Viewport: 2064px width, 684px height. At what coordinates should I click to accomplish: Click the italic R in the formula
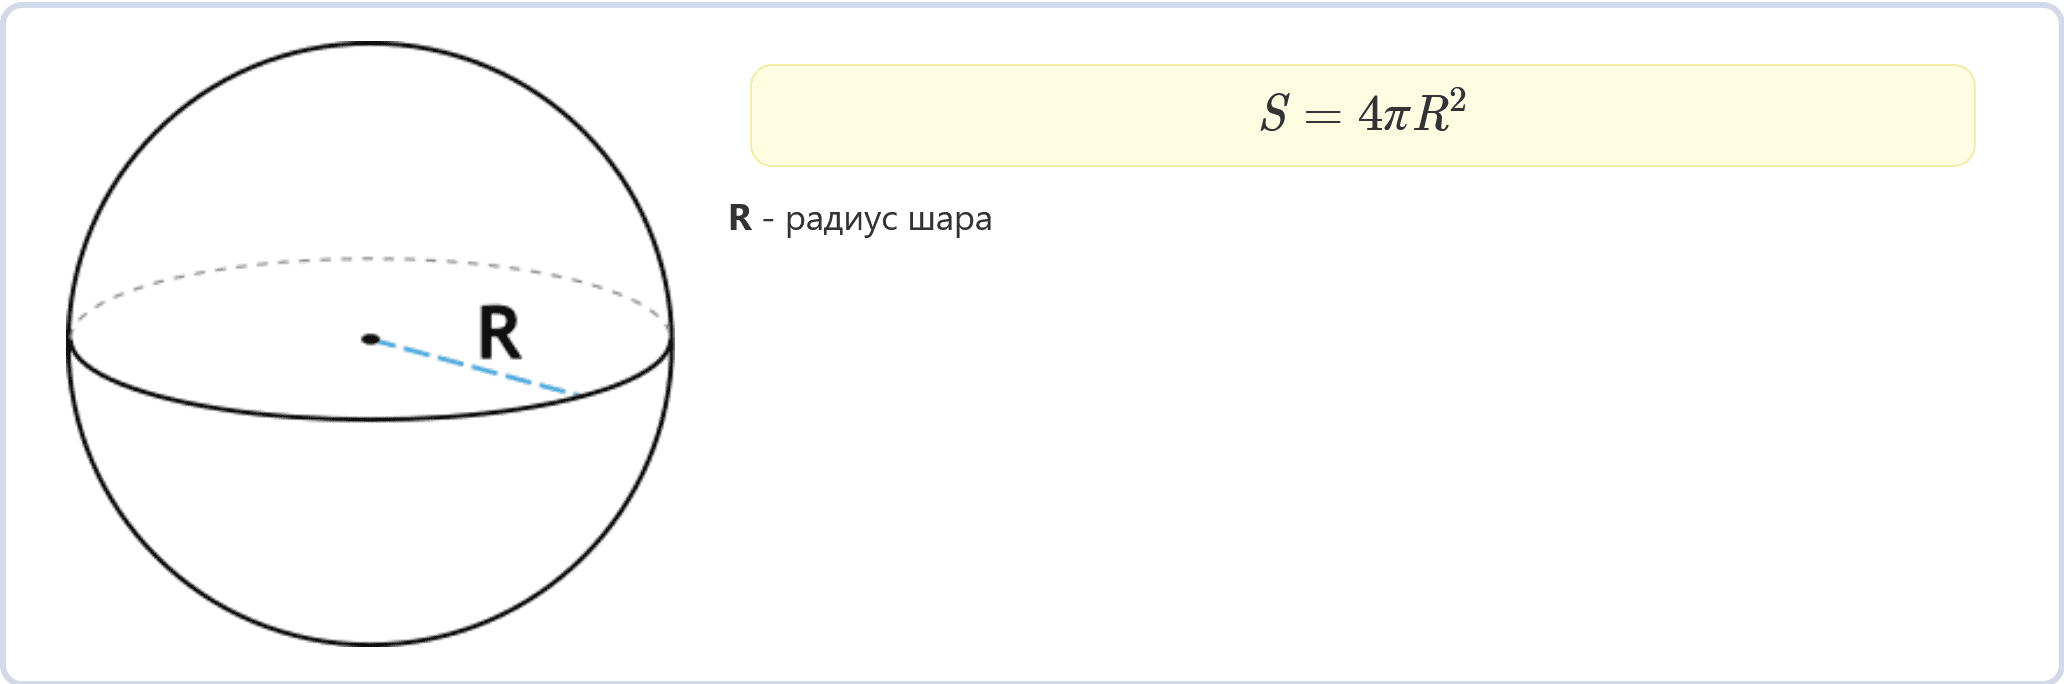coord(1429,114)
